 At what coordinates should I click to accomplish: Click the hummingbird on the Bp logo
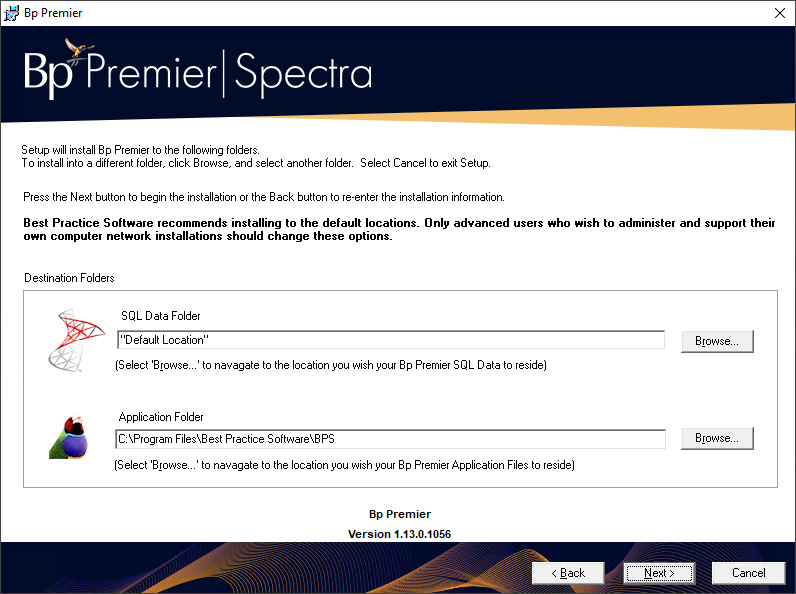click(77, 48)
